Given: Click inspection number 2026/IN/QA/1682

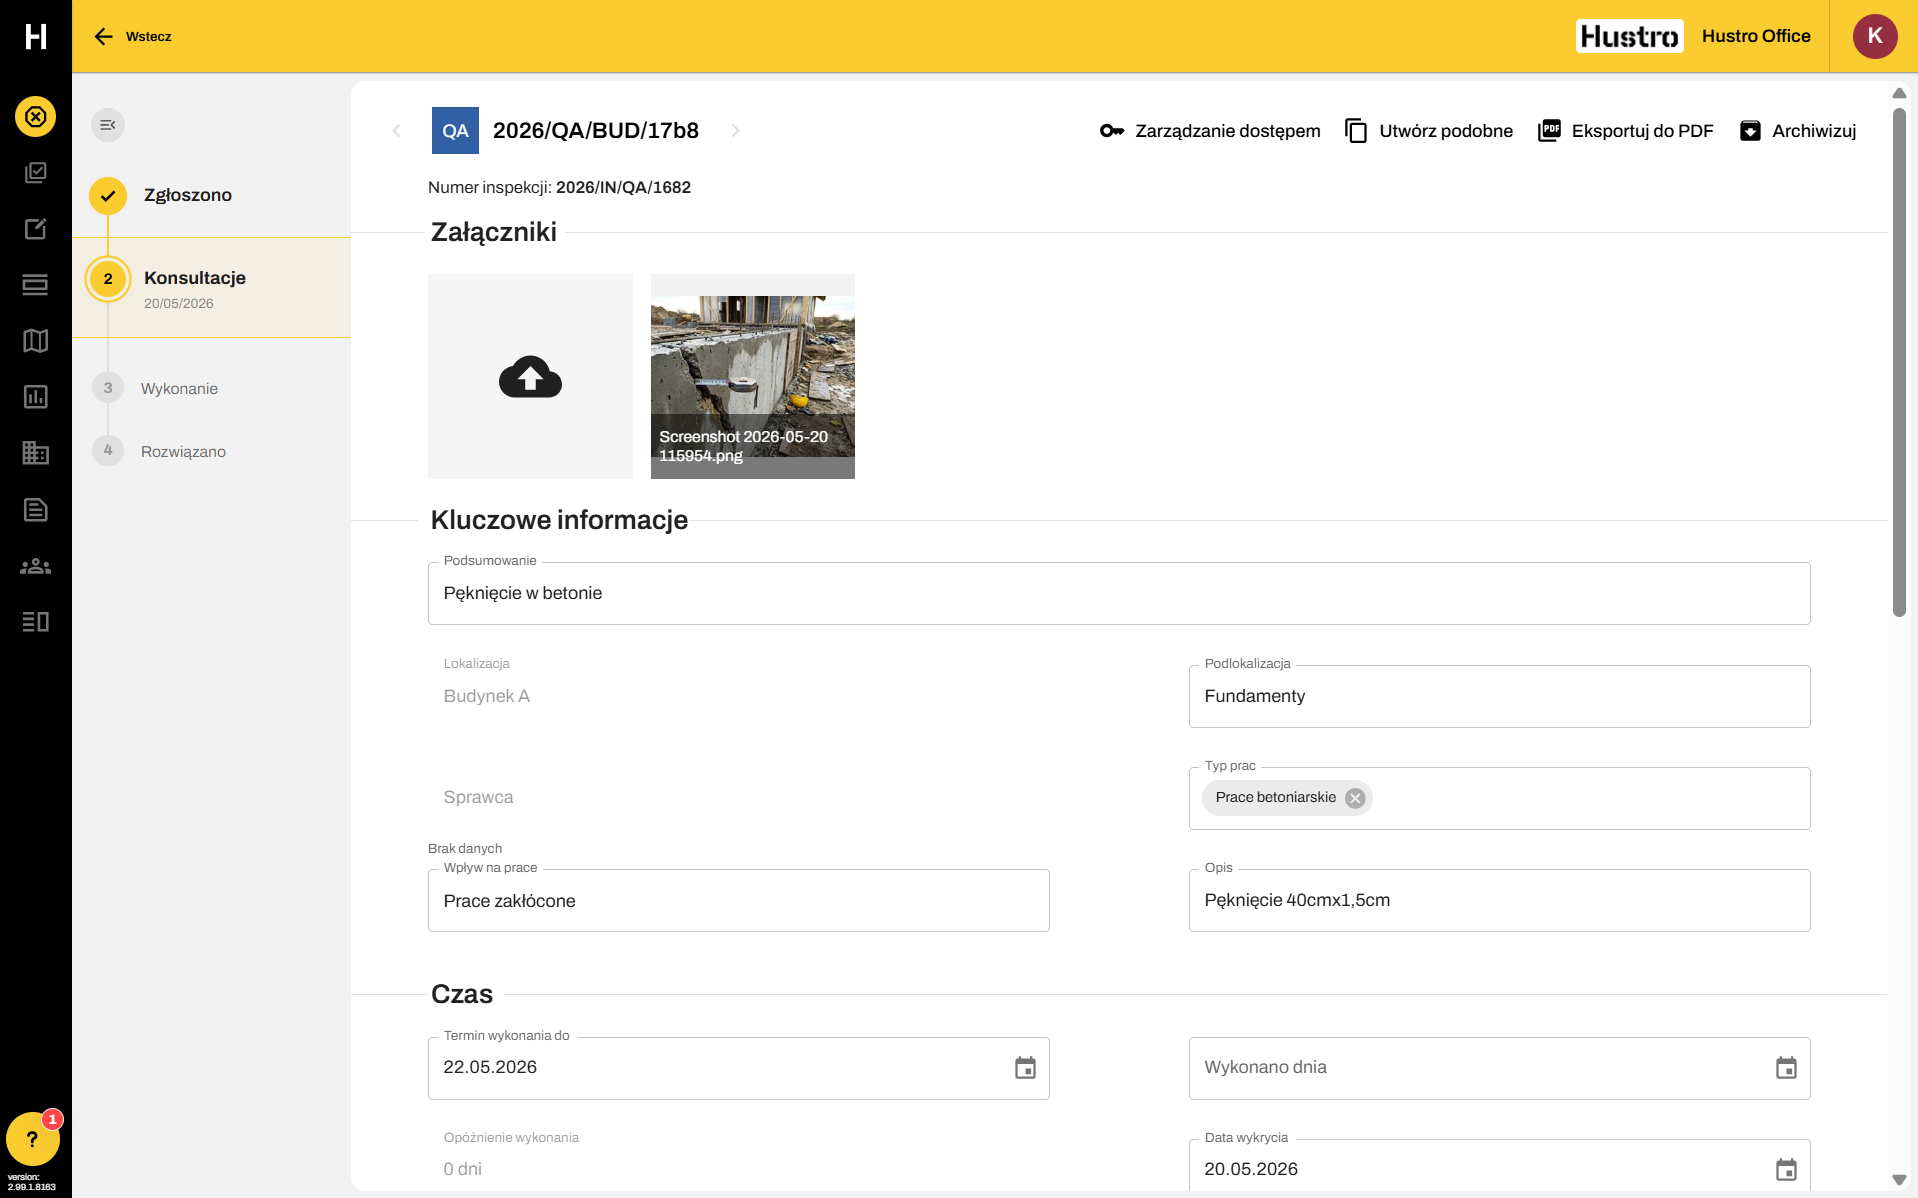Looking at the screenshot, I should 623,188.
